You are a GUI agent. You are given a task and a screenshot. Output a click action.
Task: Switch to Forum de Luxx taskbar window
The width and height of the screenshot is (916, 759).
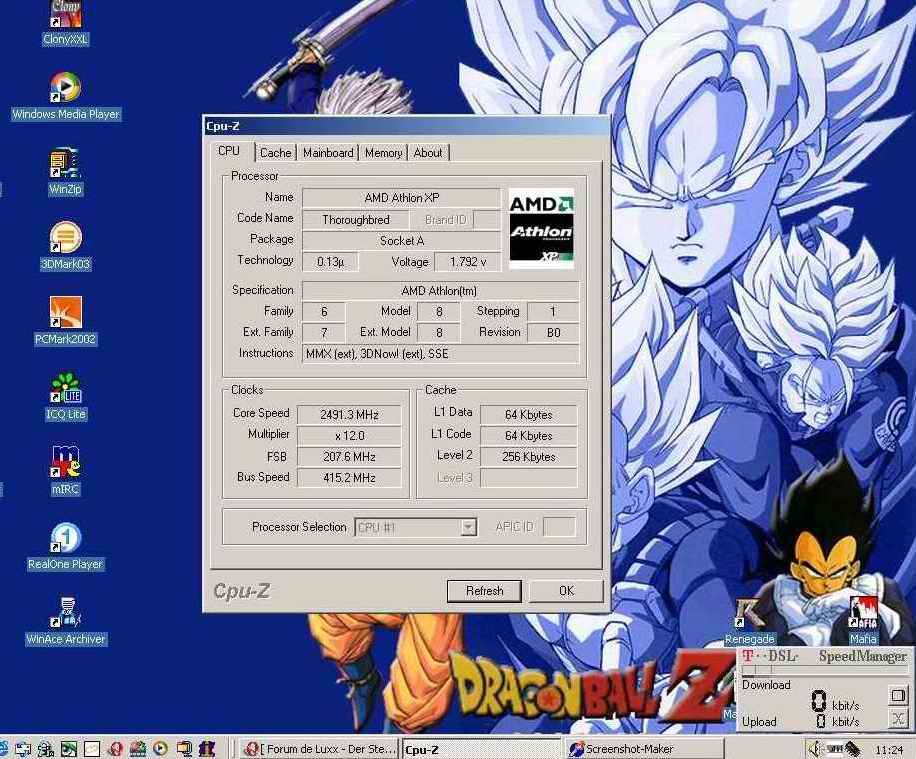pos(319,749)
